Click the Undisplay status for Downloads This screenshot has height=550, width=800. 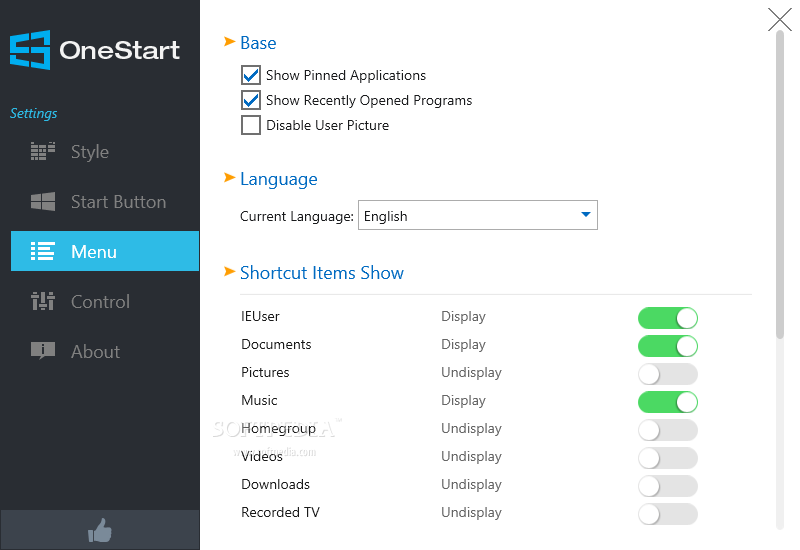coord(471,485)
